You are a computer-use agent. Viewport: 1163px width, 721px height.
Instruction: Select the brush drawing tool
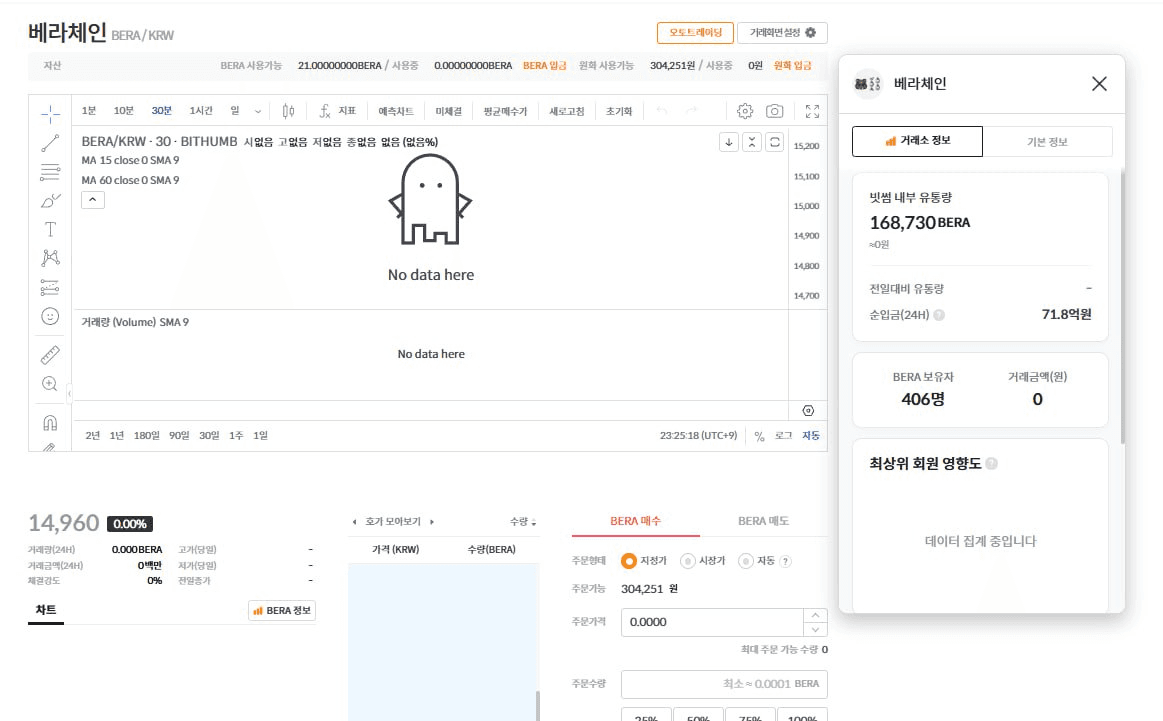(50, 201)
